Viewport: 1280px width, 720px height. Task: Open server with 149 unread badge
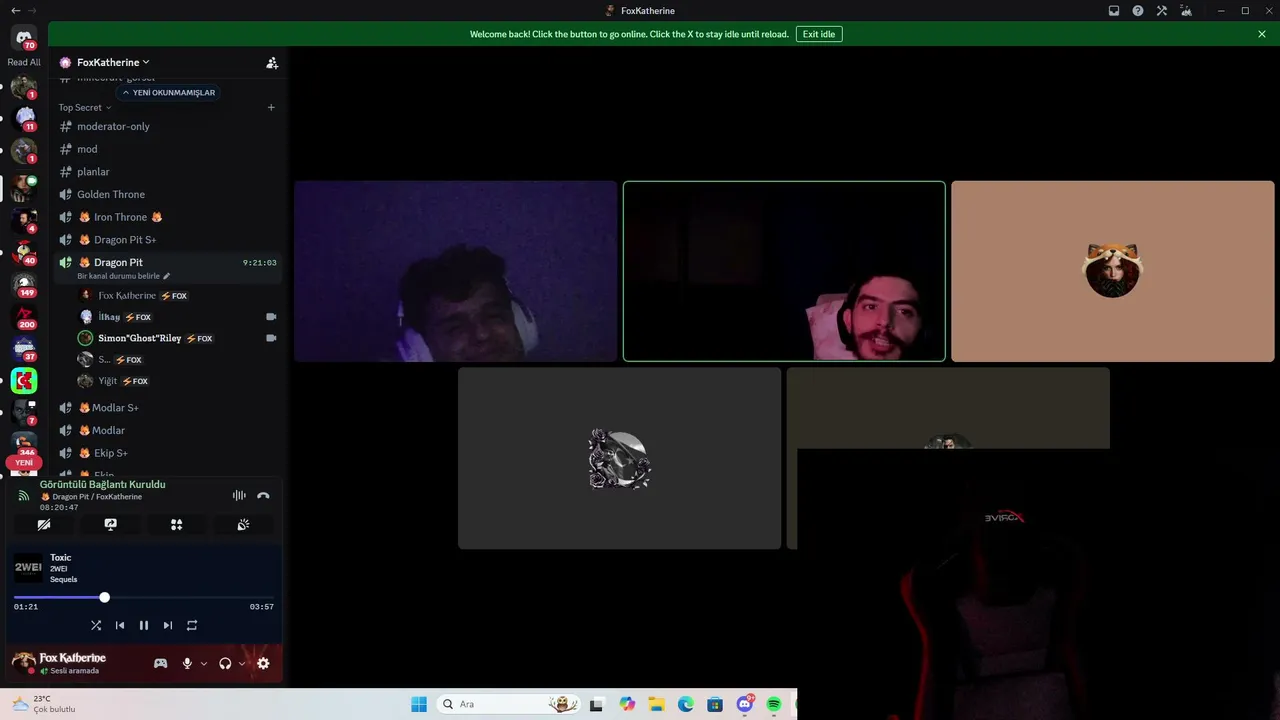[24, 285]
